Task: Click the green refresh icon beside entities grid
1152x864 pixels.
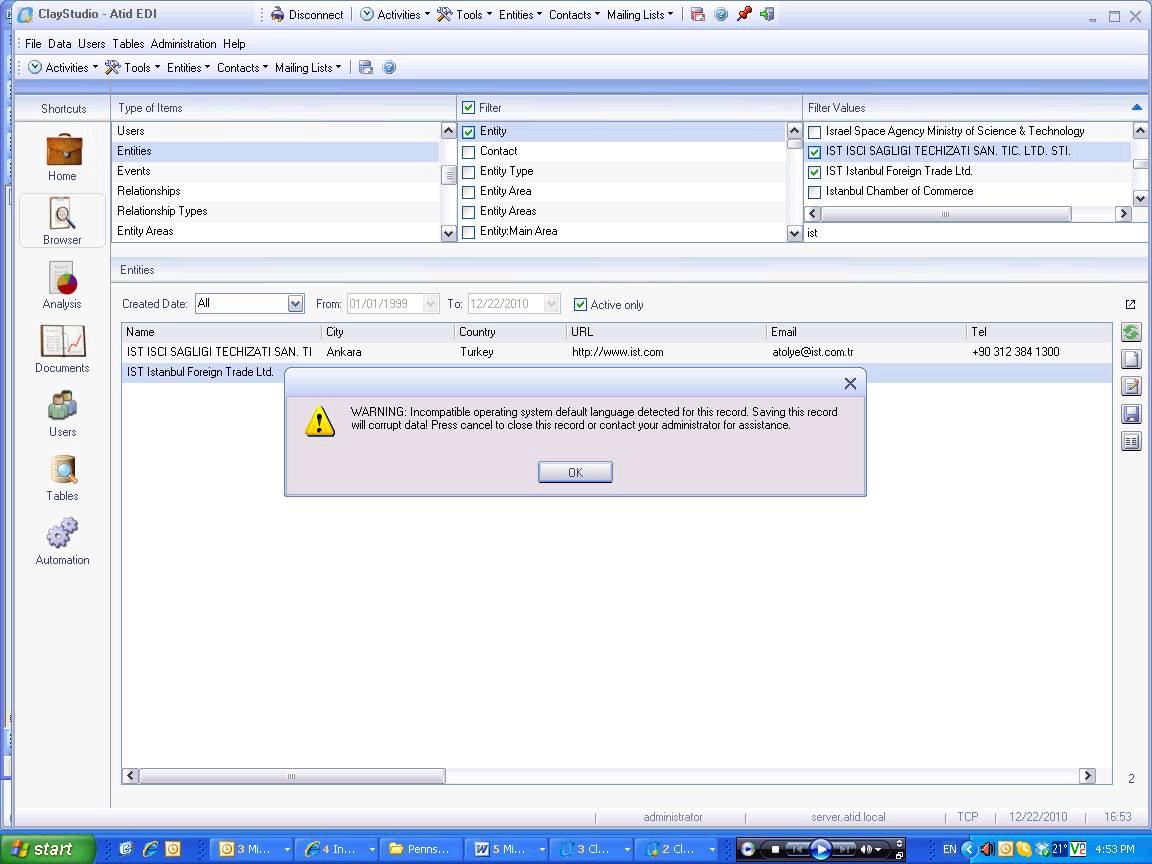Action: 1131,332
